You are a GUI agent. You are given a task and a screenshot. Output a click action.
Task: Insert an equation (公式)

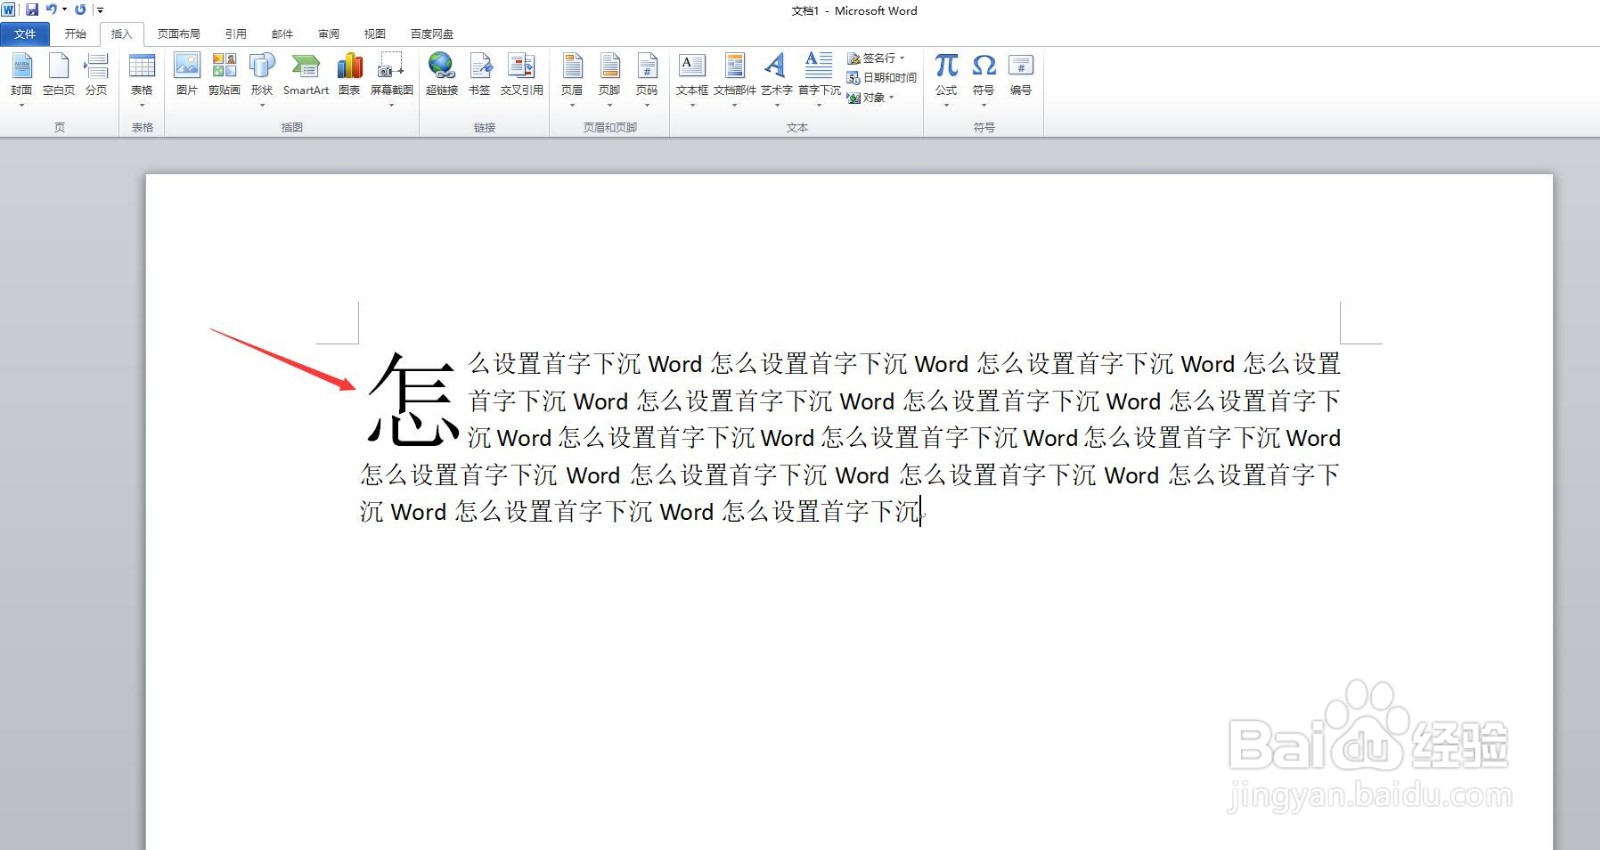pyautogui.click(x=946, y=78)
